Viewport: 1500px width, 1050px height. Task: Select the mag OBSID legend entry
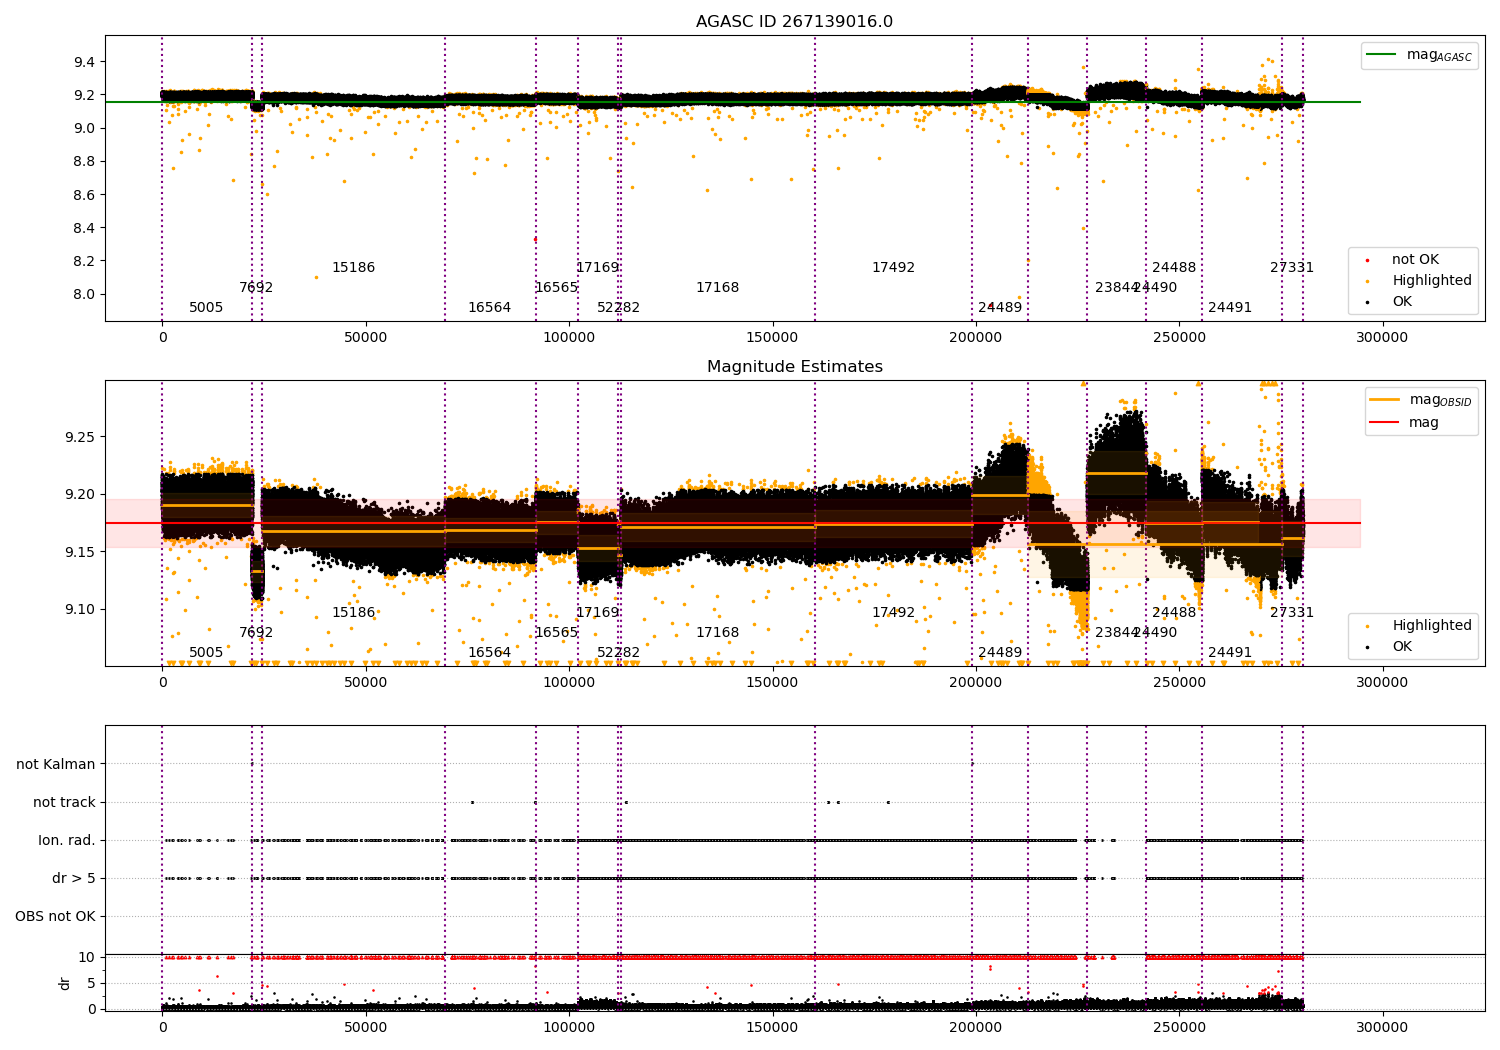[x=1421, y=400]
